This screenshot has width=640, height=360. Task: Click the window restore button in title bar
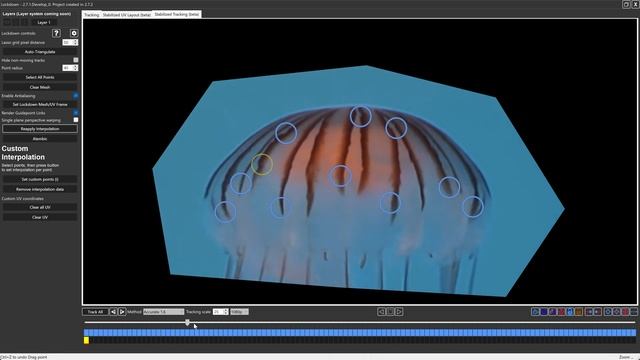point(626,4)
